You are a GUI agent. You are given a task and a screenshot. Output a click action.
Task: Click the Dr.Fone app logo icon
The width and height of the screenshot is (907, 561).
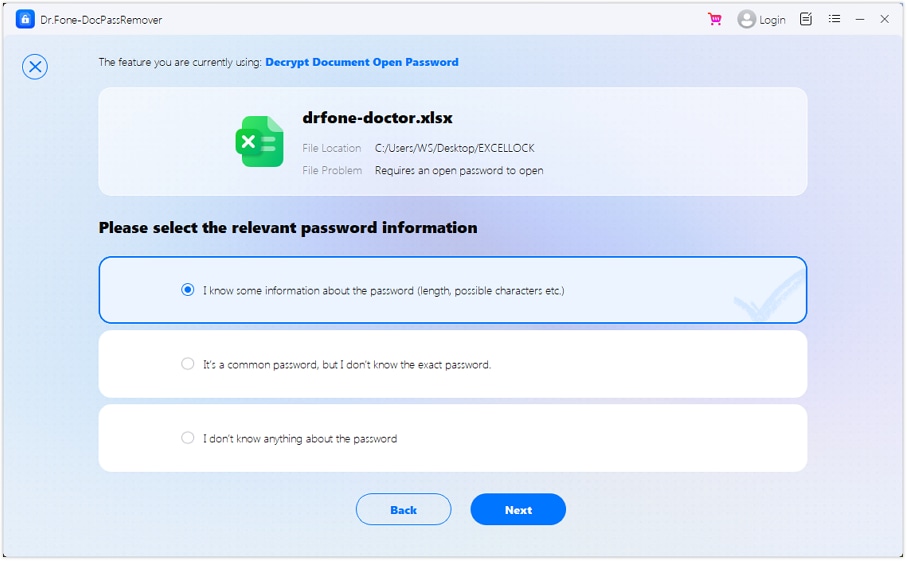coord(25,19)
